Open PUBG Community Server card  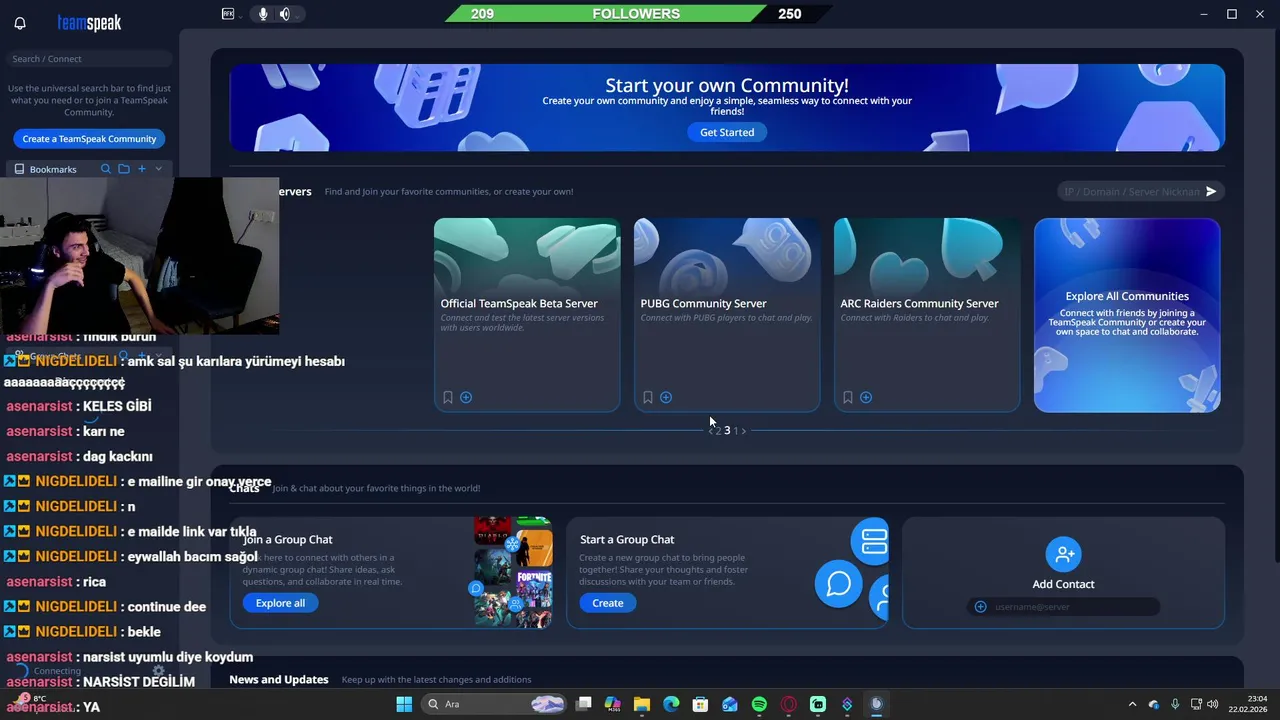pos(727,315)
